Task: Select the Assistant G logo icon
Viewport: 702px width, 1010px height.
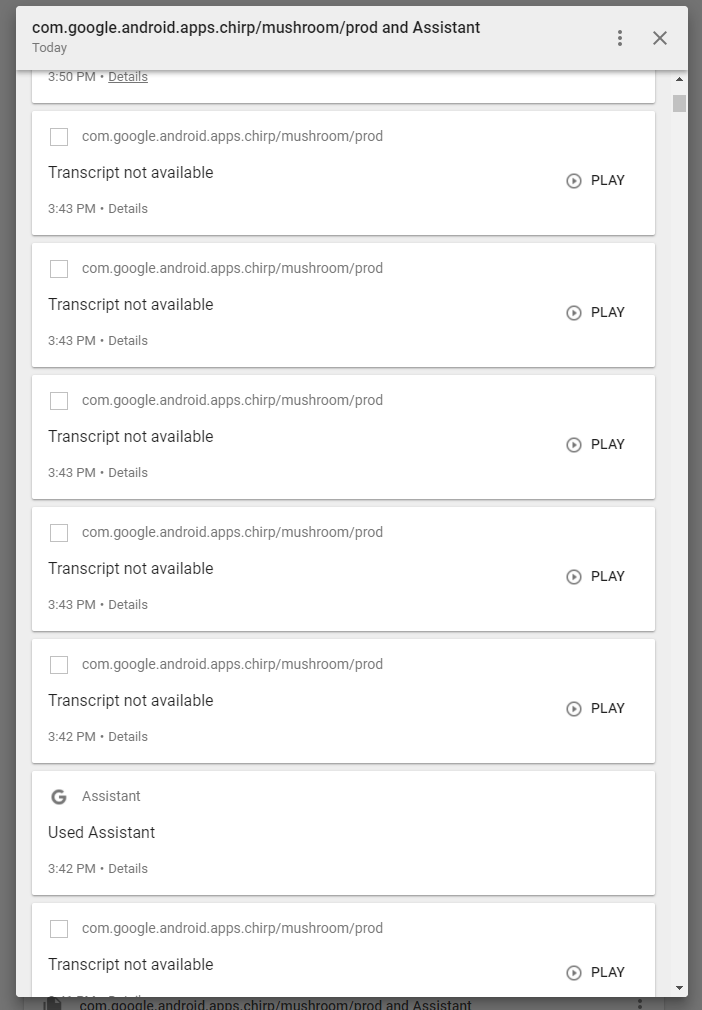Action: [x=58, y=797]
